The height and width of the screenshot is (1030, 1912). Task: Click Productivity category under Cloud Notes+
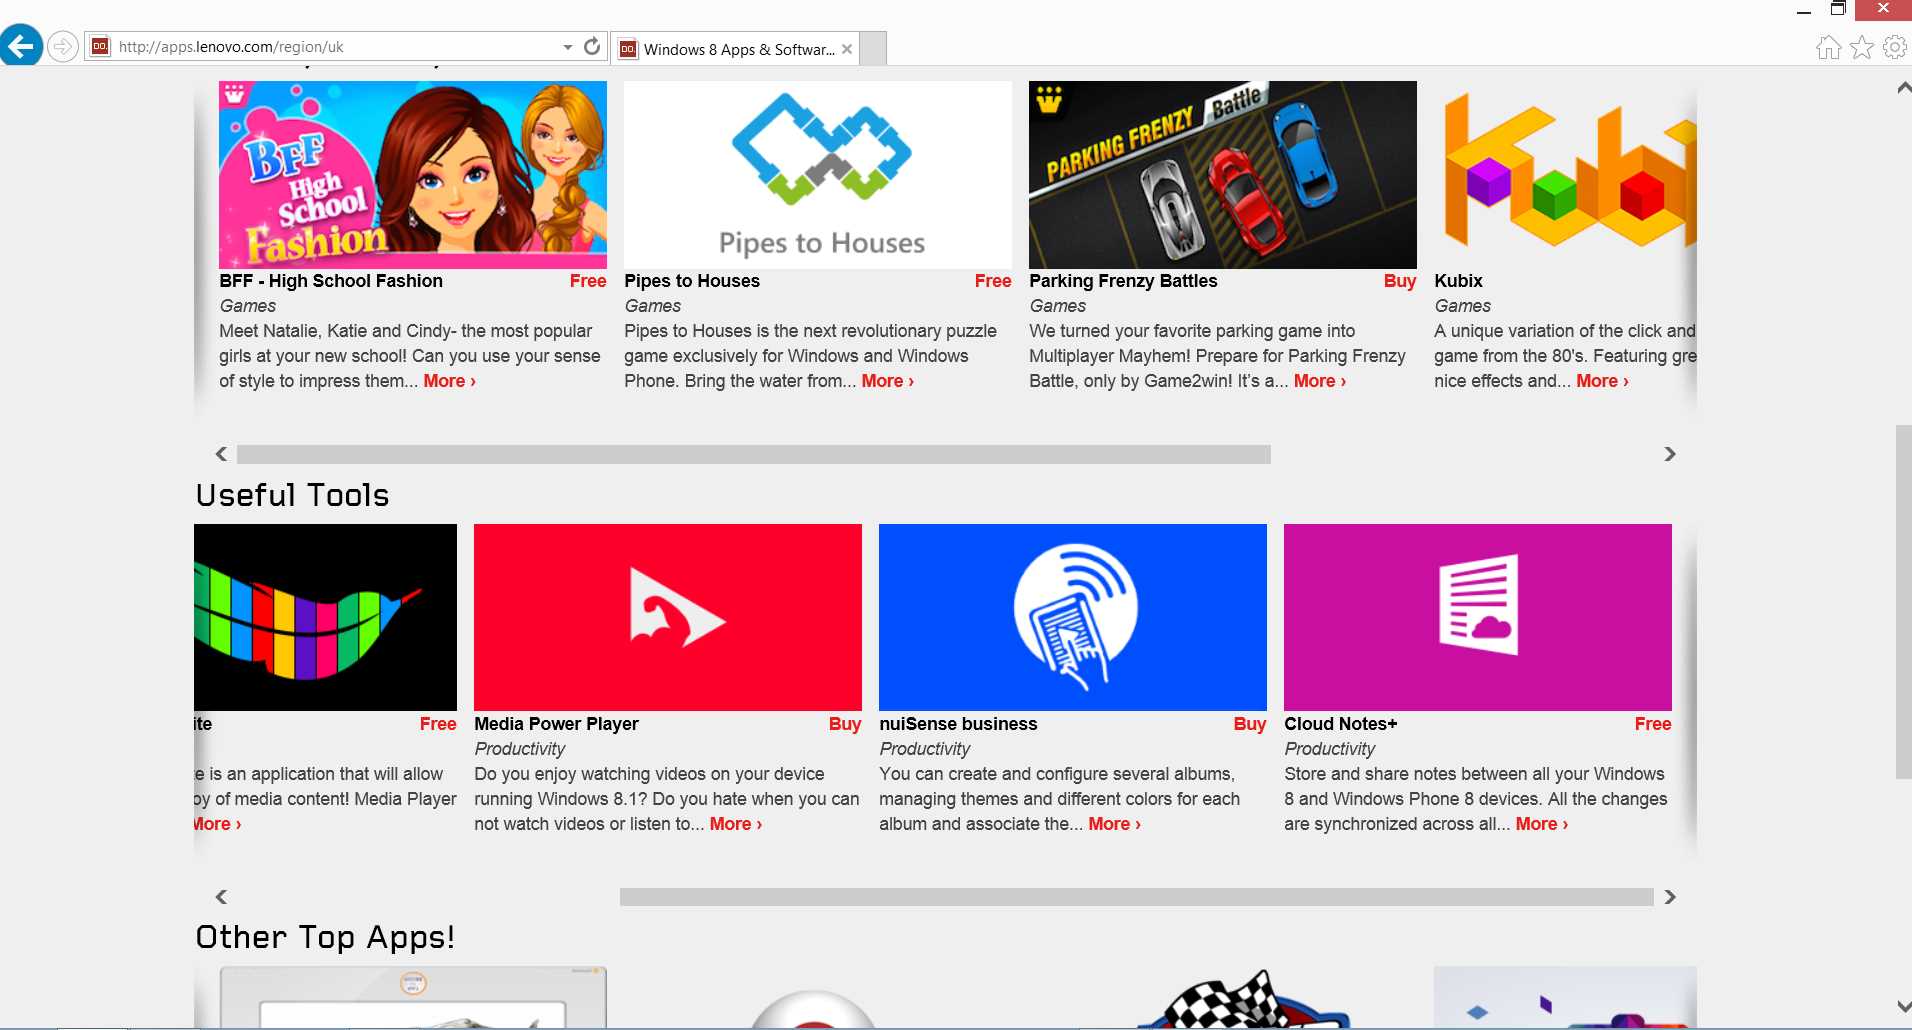coord(1329,749)
